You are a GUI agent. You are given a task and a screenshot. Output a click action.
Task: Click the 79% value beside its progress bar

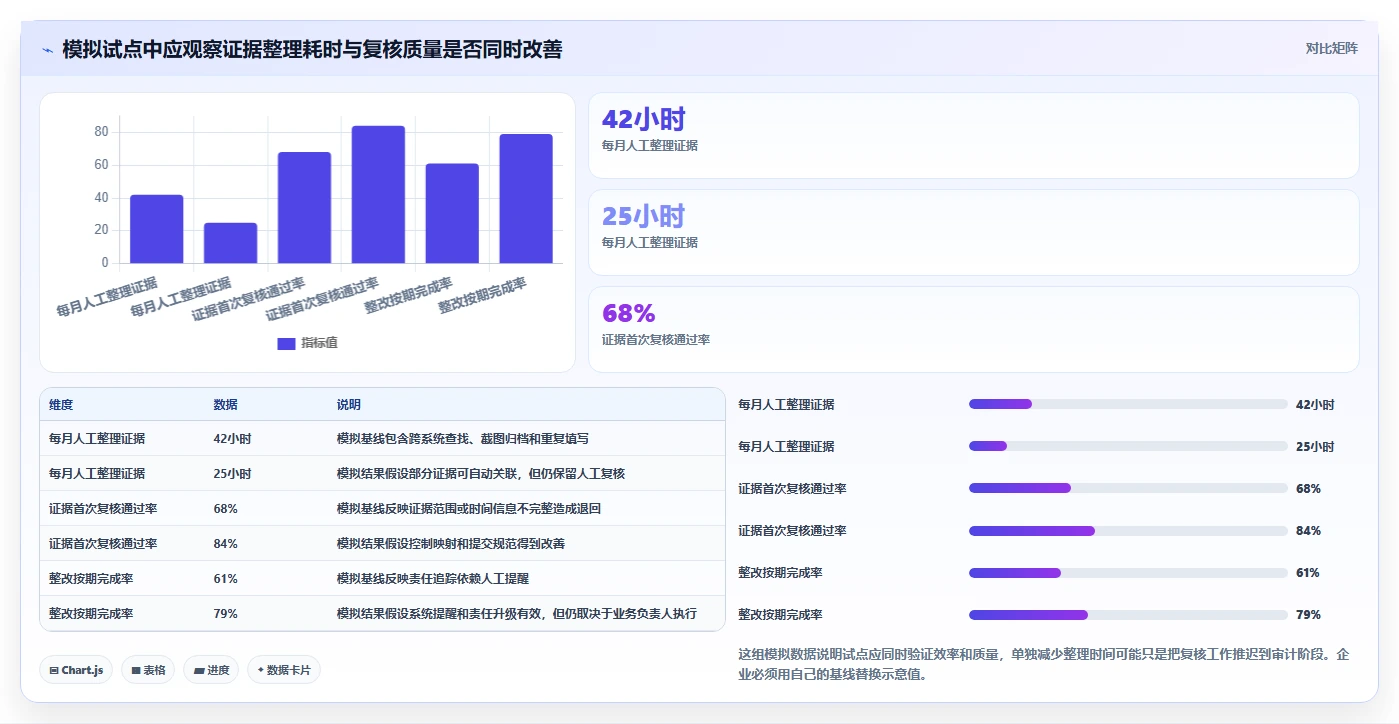tap(1308, 615)
